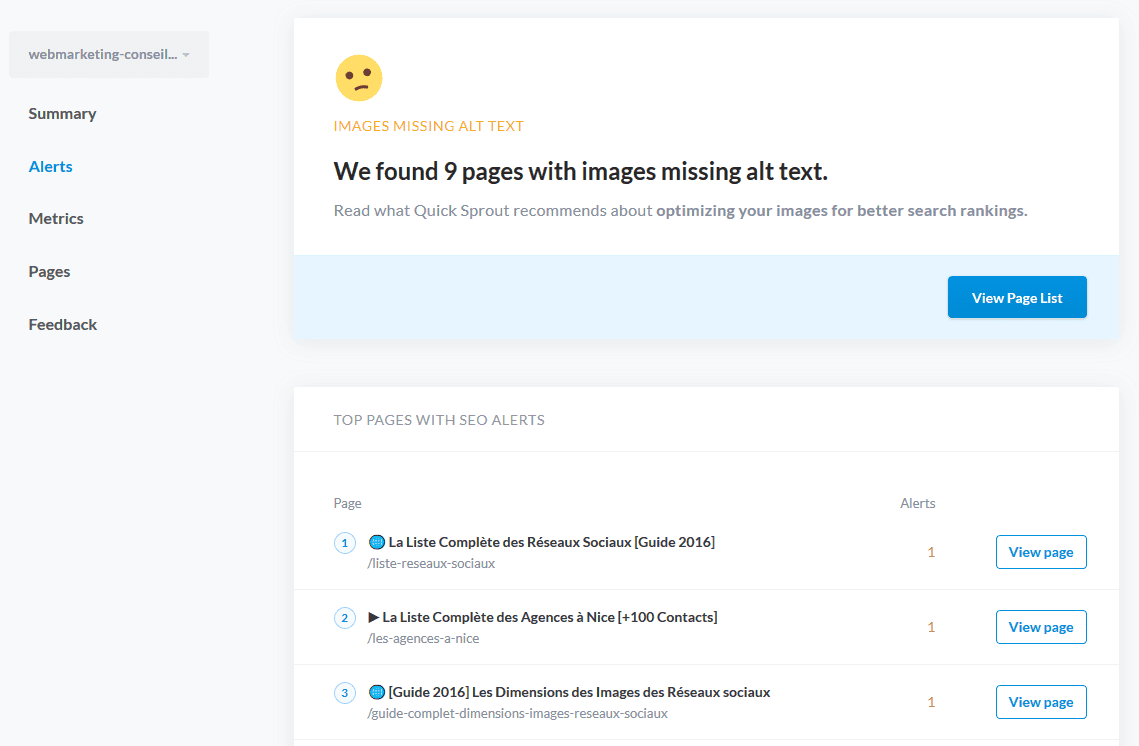1139x746 pixels.
Task: Select Alerts in the sidebar
Action: [51, 166]
